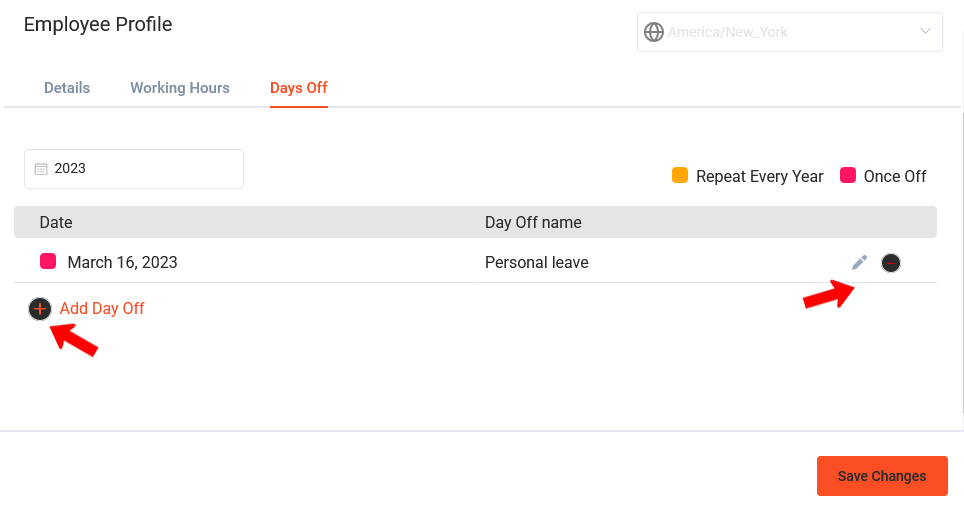Click the Day Off name column header
The width and height of the screenshot is (964, 511).
[x=533, y=223]
